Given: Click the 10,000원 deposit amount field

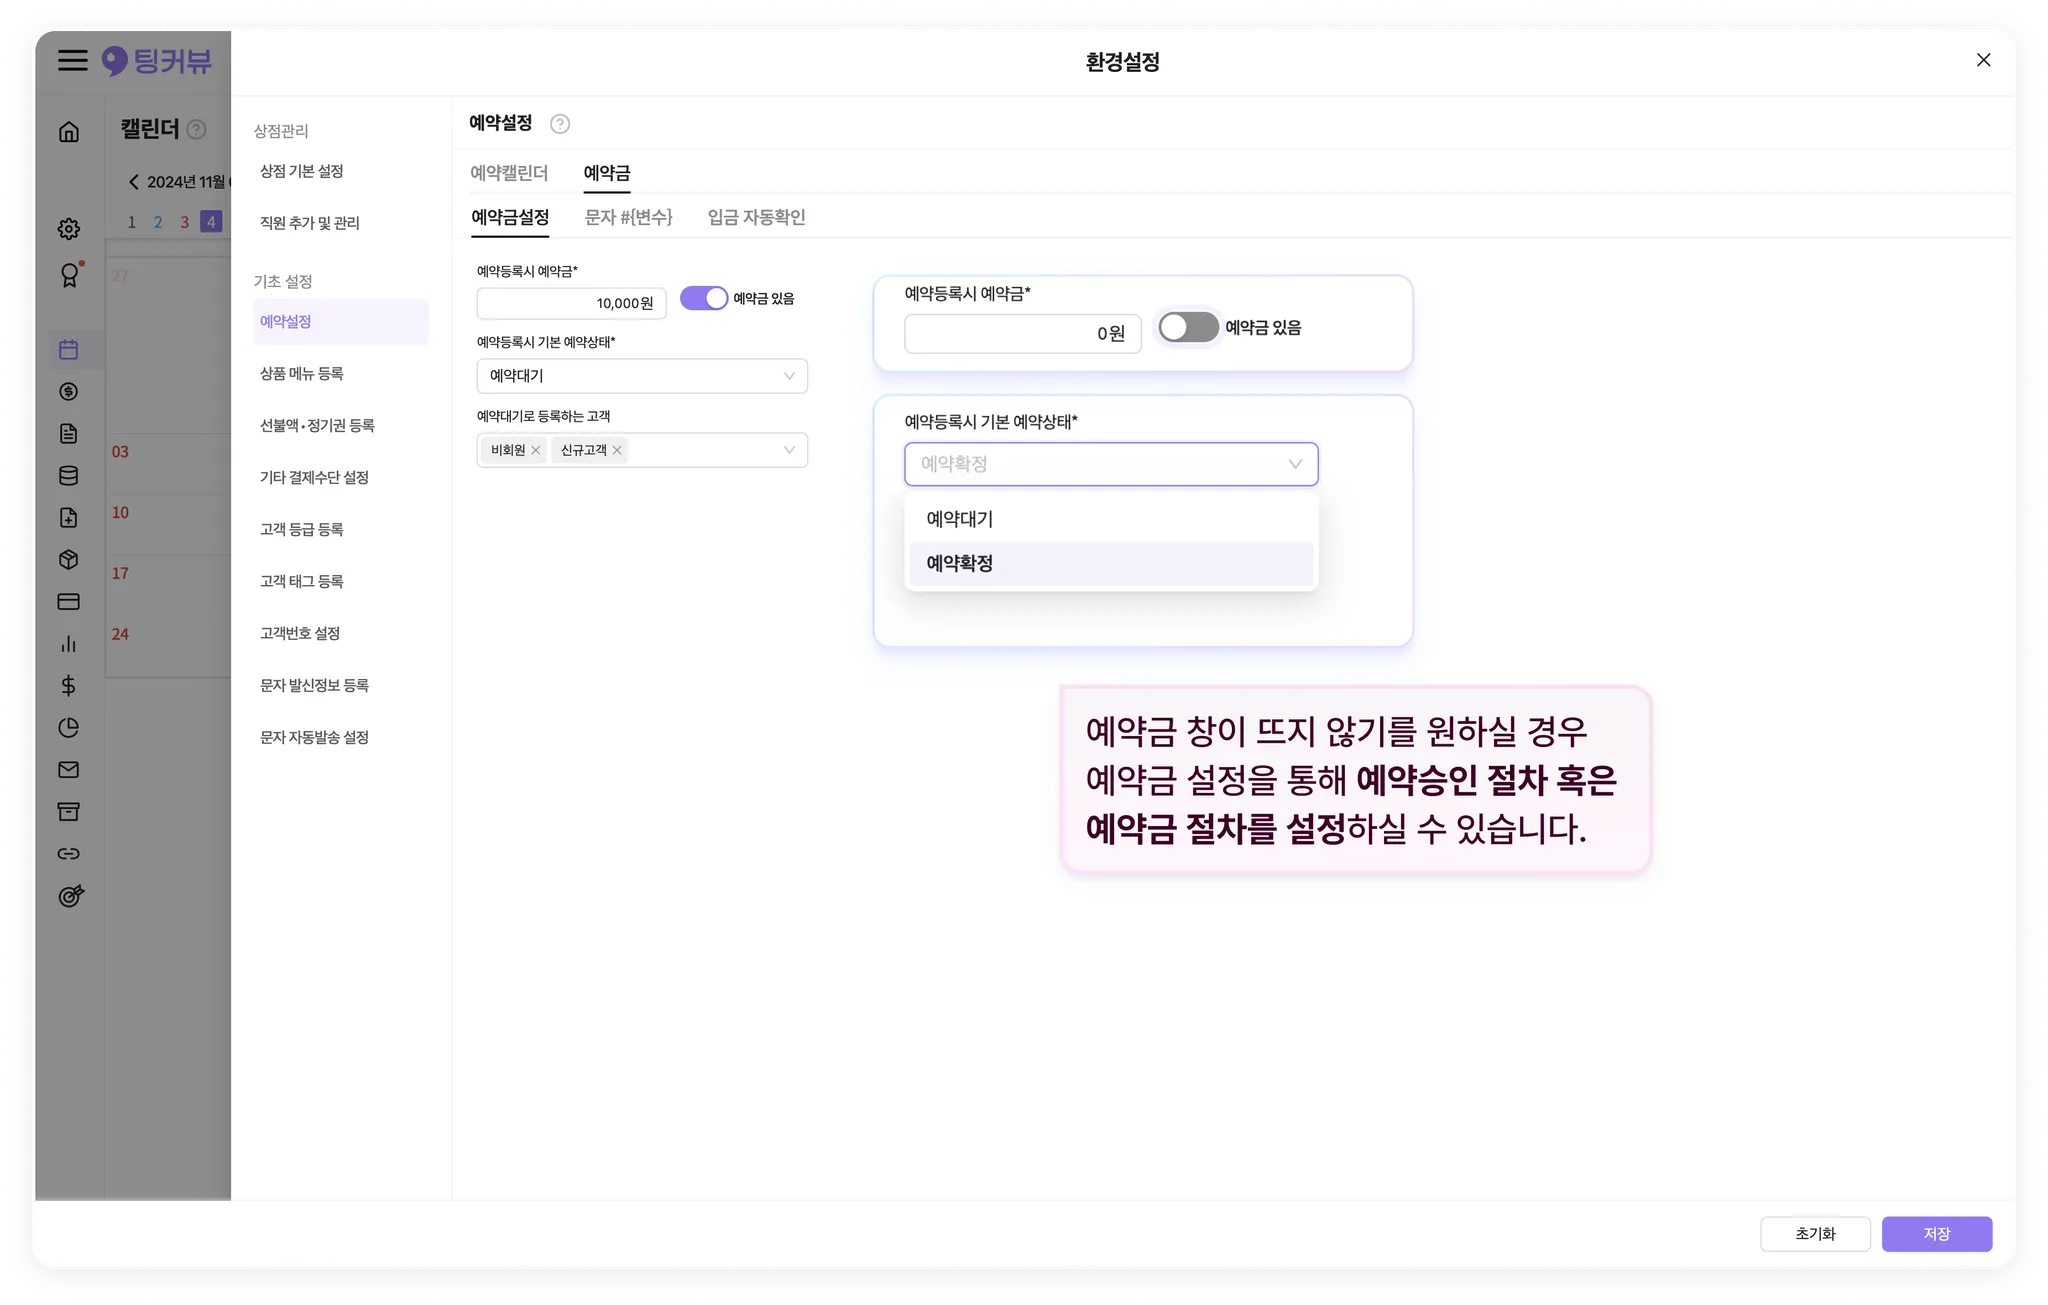Looking at the screenshot, I should coord(571,303).
